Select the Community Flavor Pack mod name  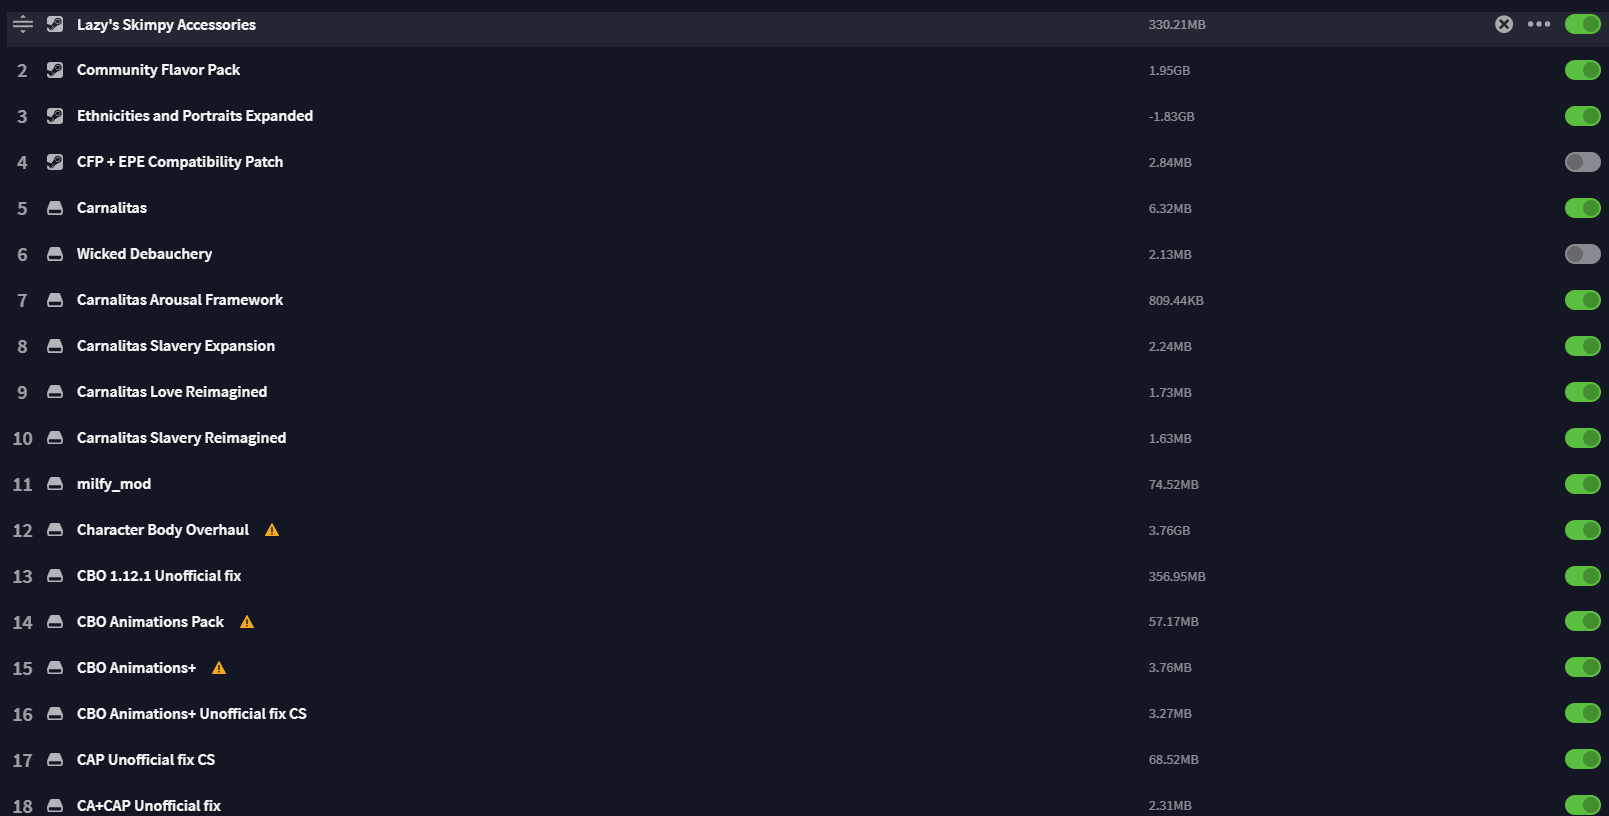(x=158, y=70)
